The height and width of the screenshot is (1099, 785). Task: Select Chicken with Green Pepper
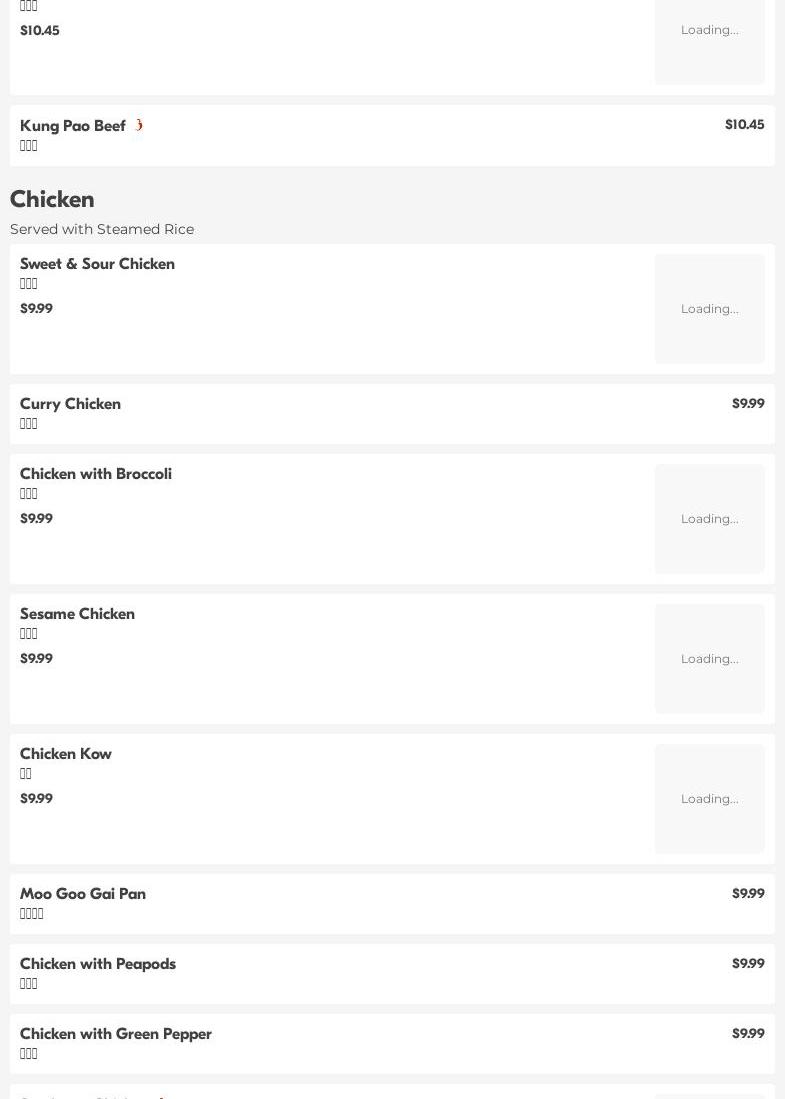point(392,1044)
